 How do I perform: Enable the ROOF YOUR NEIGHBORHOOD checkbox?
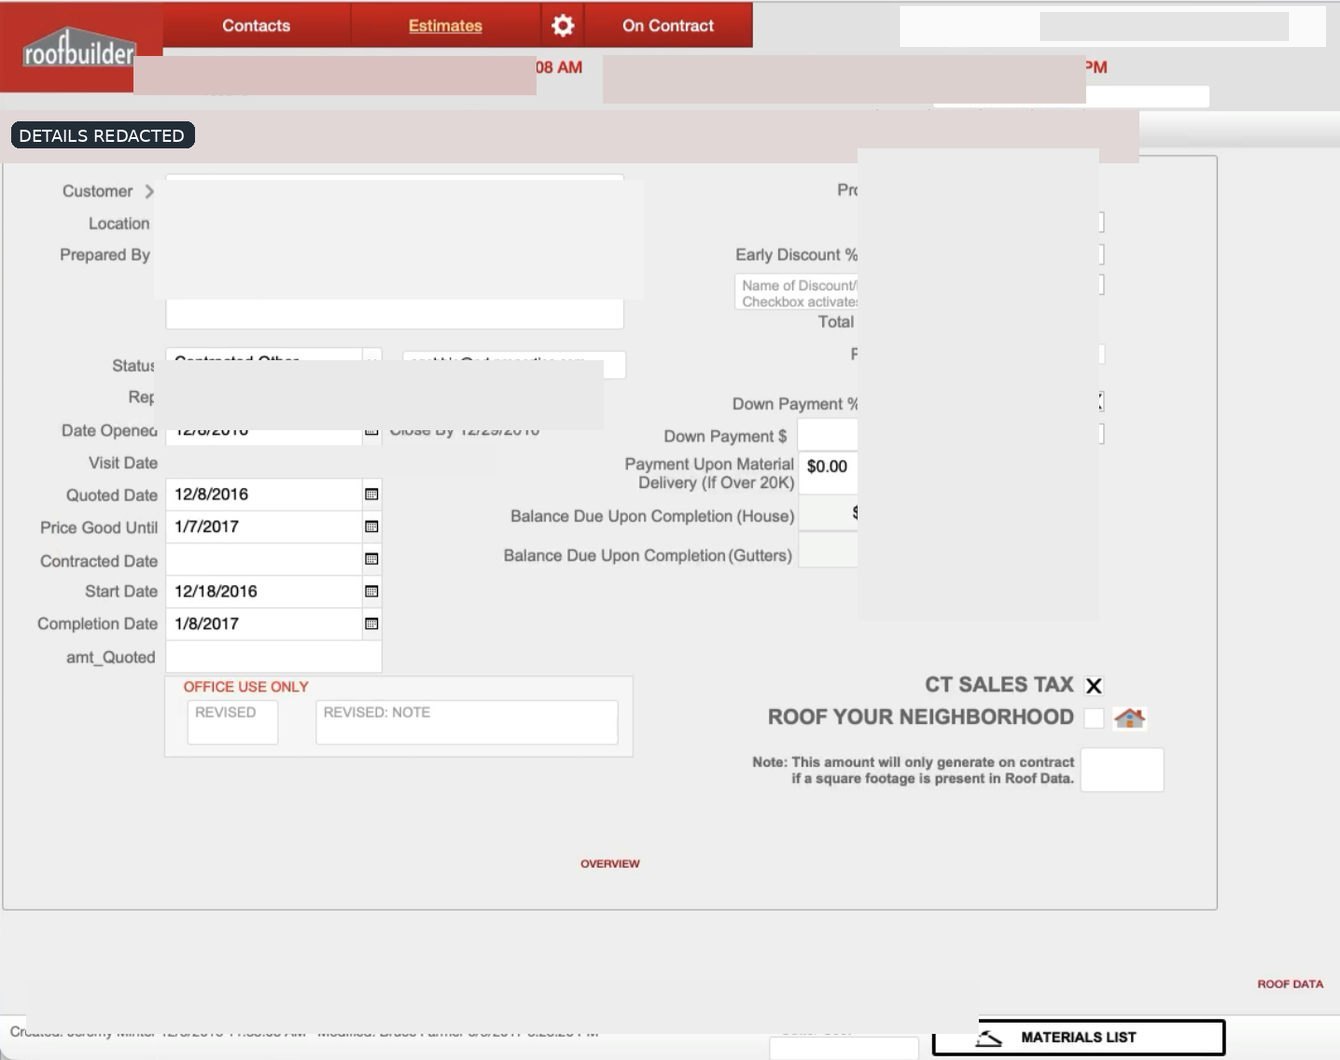[x=1094, y=718]
